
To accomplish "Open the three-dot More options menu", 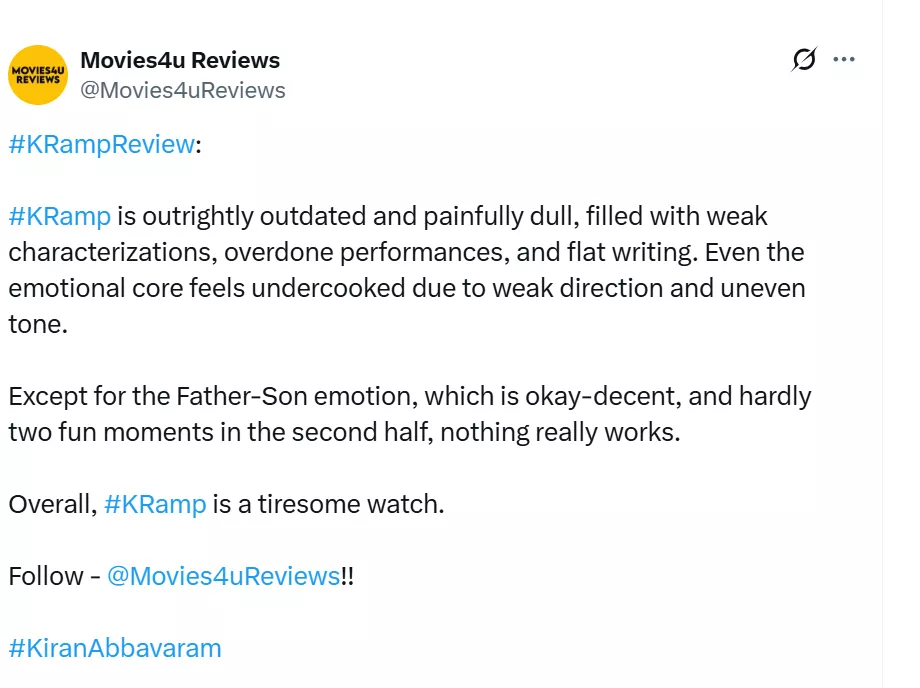I will click(844, 60).
